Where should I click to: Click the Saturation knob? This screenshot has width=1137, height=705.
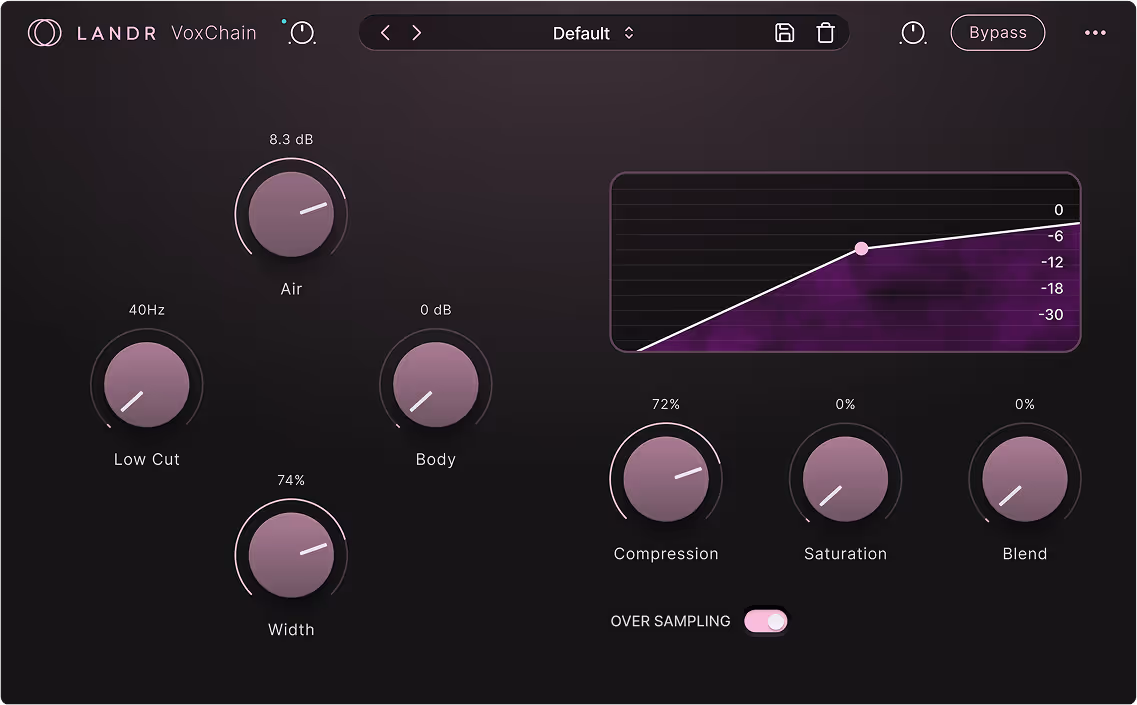845,479
